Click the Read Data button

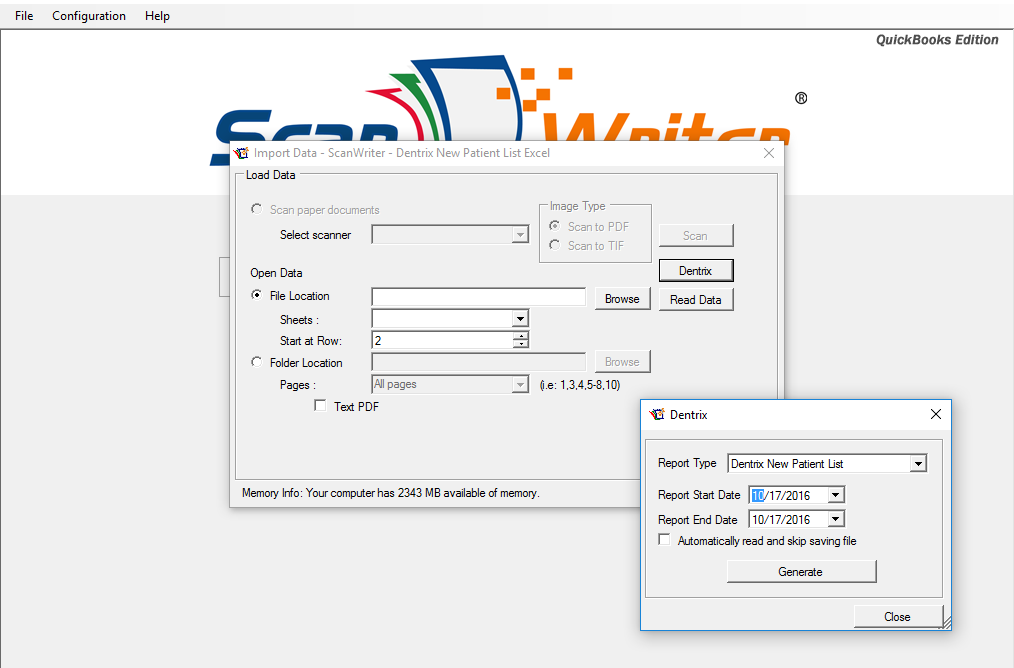tap(696, 299)
